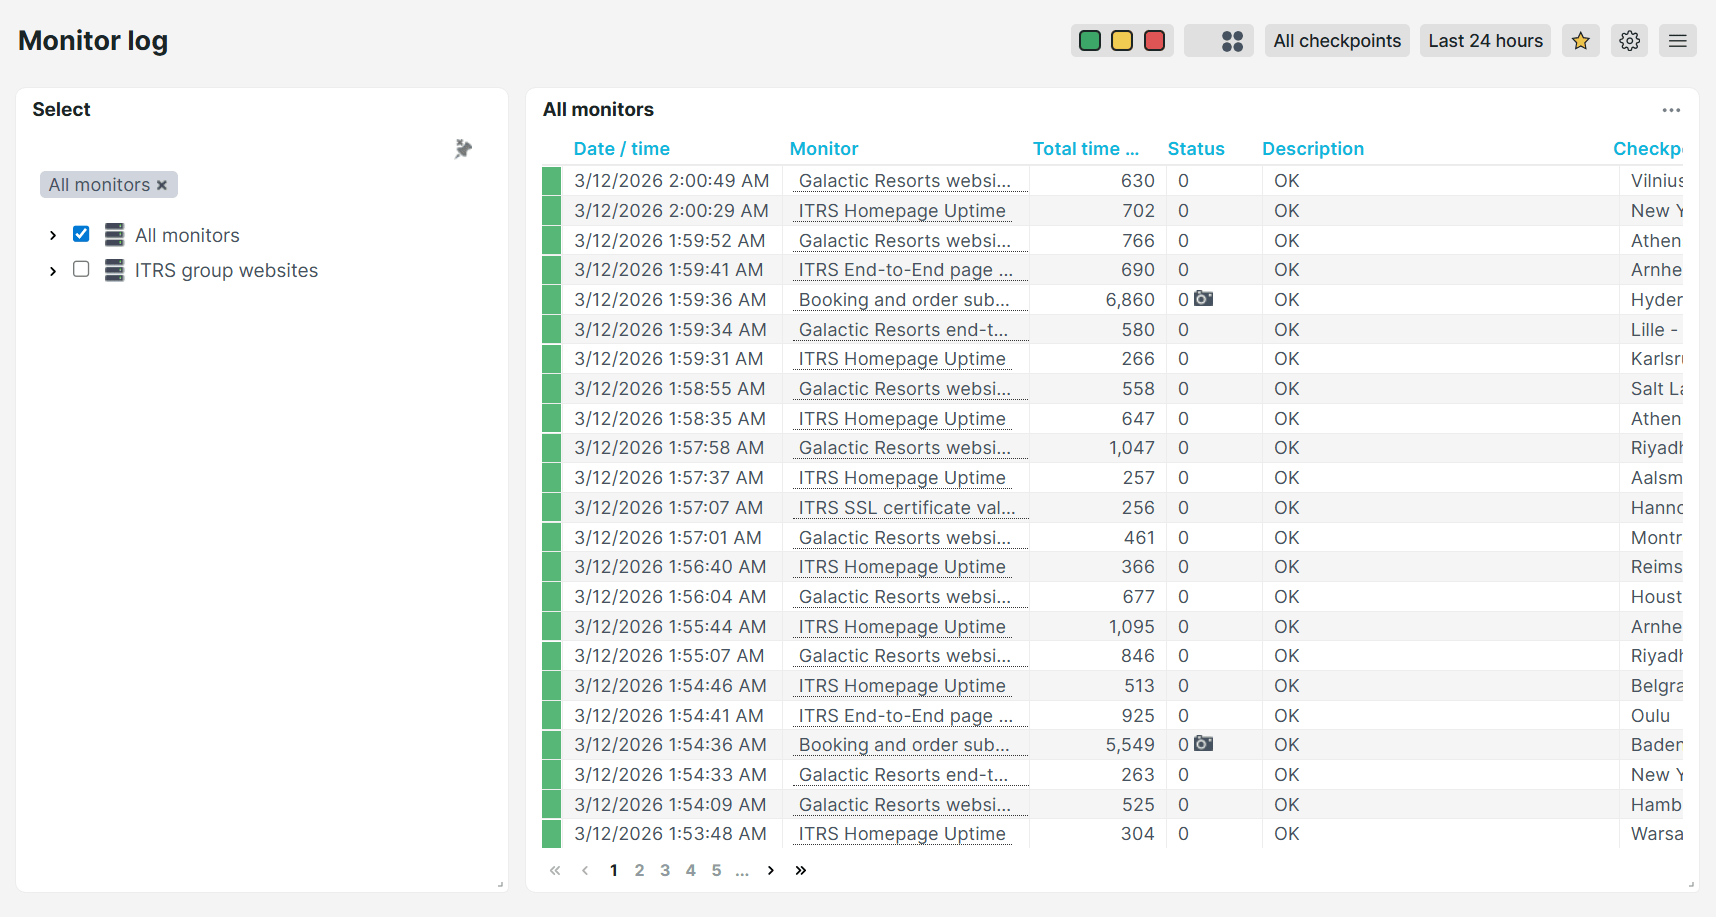Click the camera screenshot icon on Booking and order row
This screenshot has height=917, width=1716.
(1203, 298)
